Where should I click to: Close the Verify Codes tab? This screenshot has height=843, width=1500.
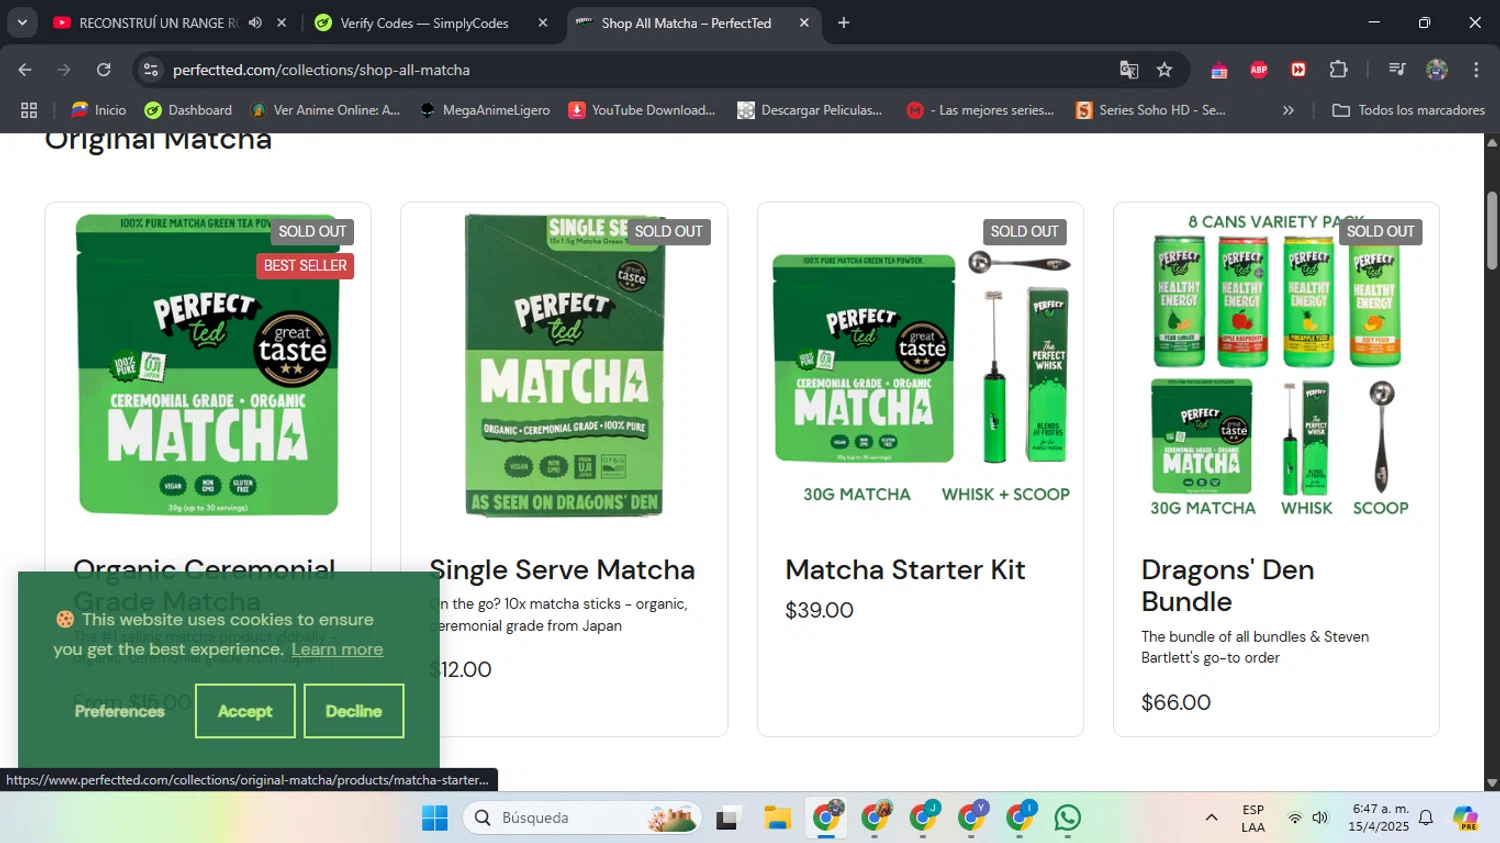pyautogui.click(x=543, y=23)
